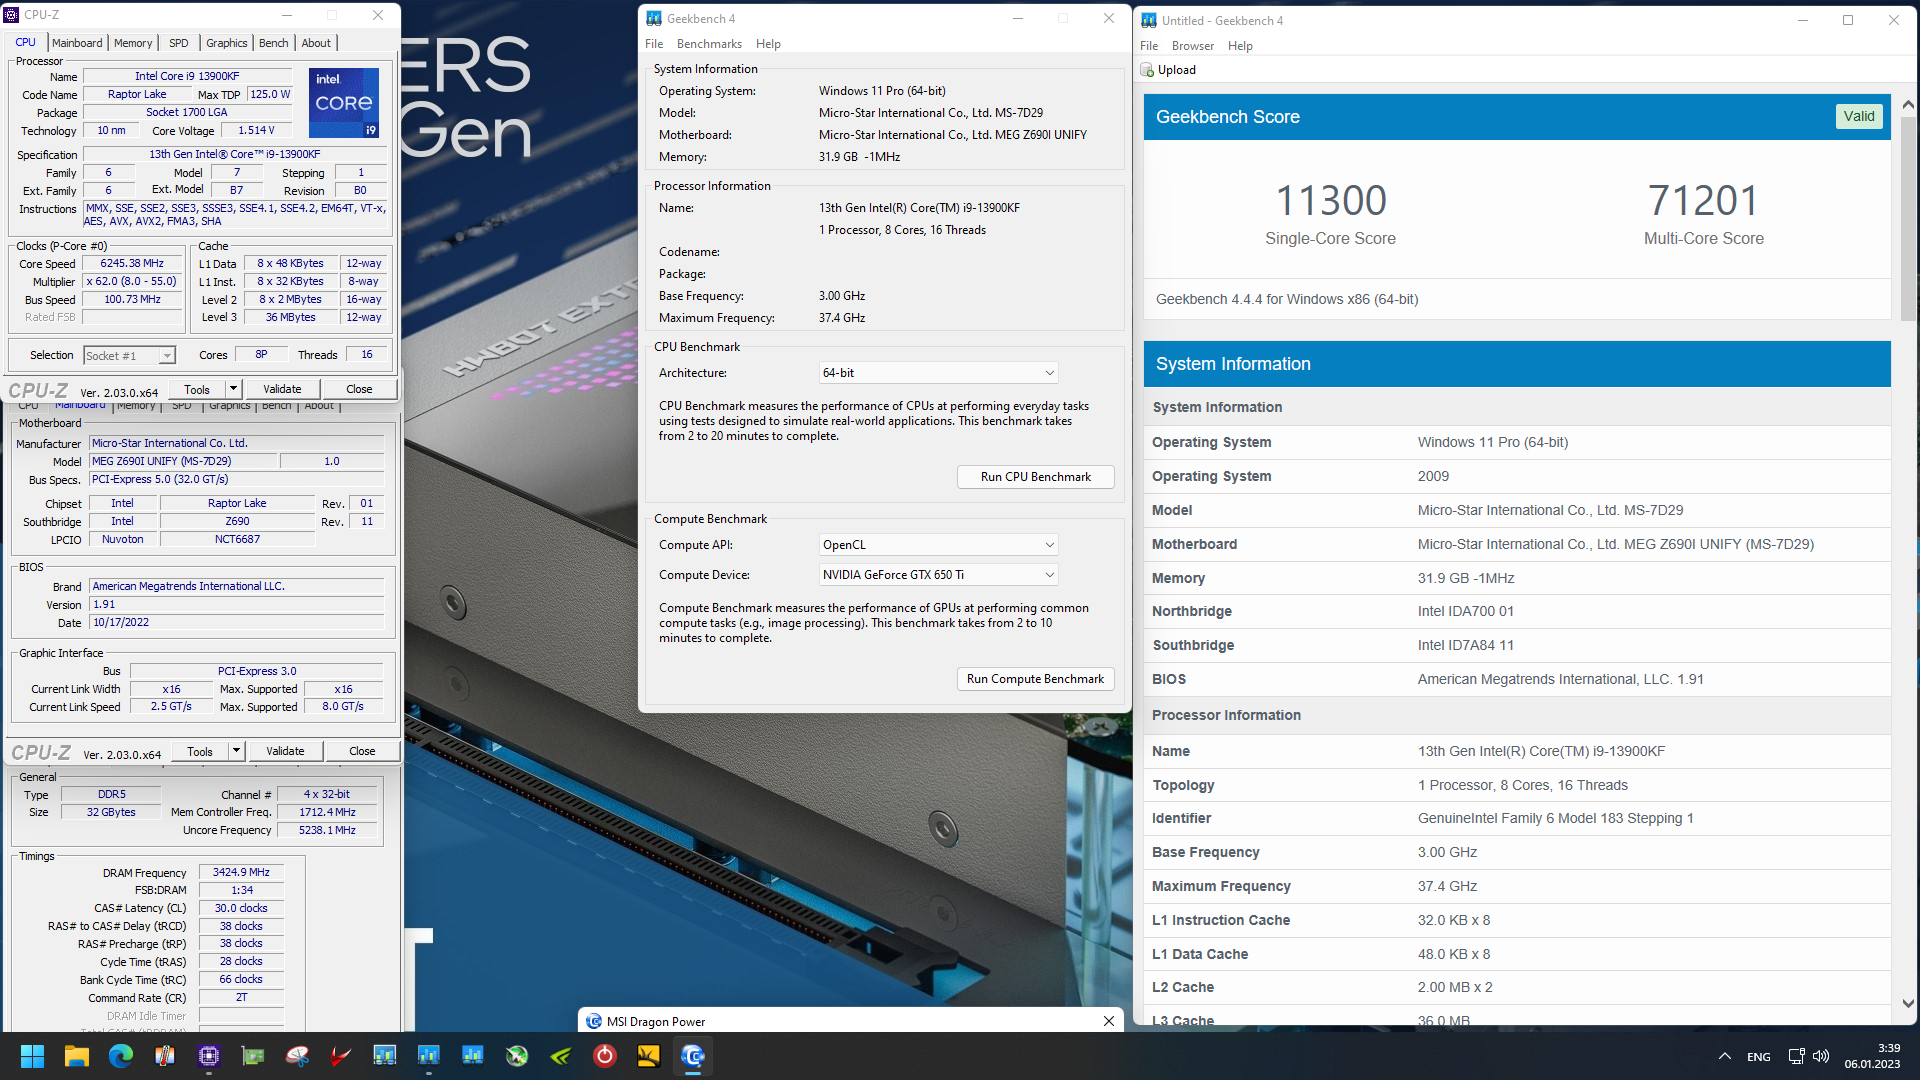
Task: Click the network status tray icon
Action: tap(1797, 1056)
